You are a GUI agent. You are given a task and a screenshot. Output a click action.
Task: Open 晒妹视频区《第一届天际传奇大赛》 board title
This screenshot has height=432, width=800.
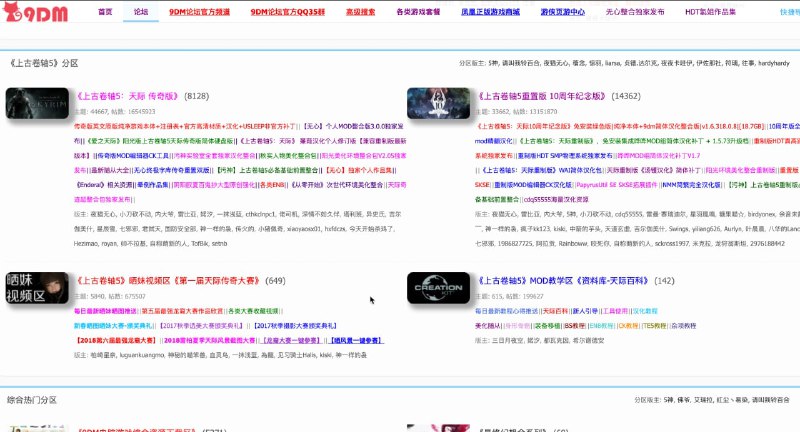click(x=168, y=281)
